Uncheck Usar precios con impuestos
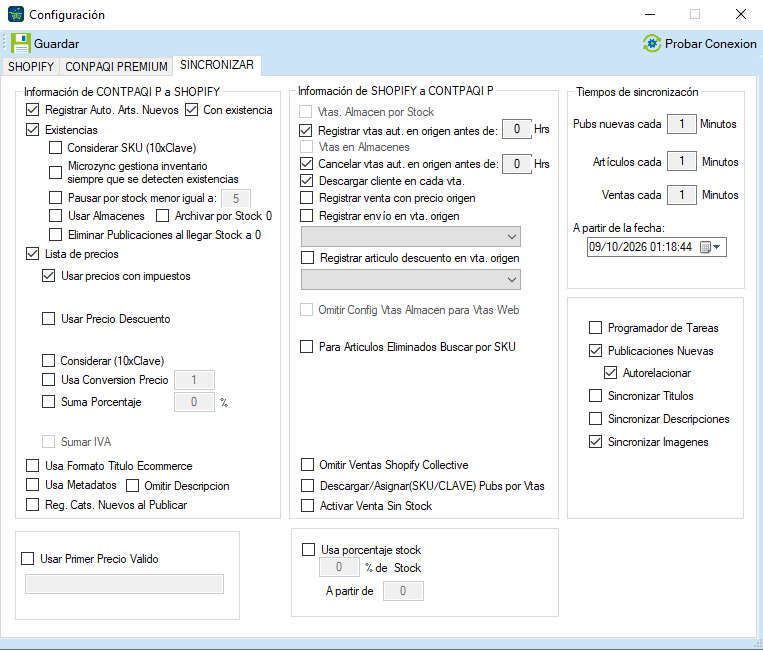The height and width of the screenshot is (651, 763). (x=49, y=276)
